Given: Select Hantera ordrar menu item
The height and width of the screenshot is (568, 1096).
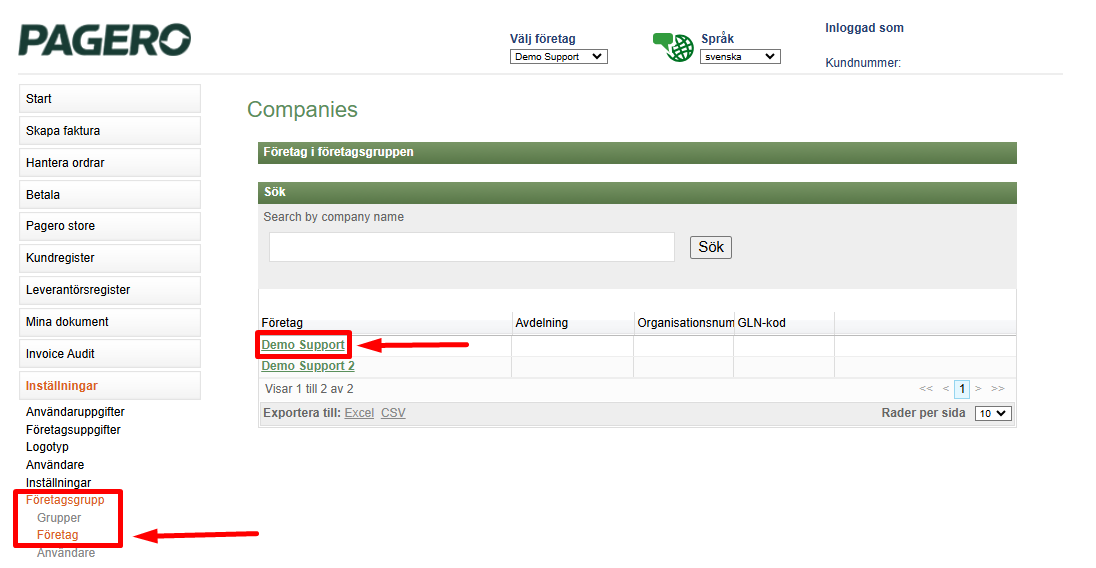Looking at the screenshot, I should [110, 163].
